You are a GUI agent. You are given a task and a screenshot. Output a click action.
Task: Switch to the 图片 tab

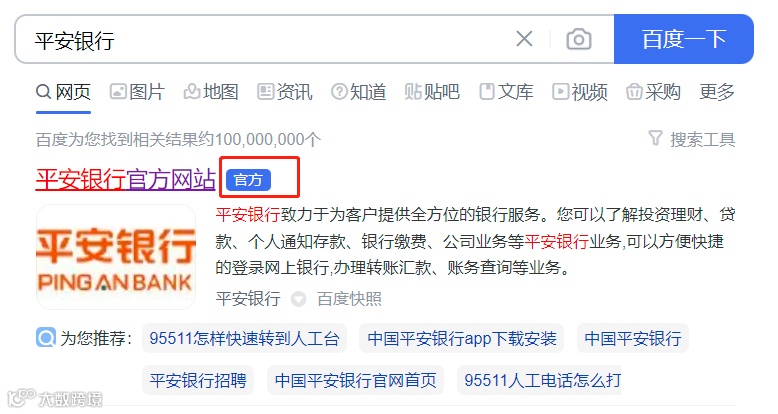[137, 92]
